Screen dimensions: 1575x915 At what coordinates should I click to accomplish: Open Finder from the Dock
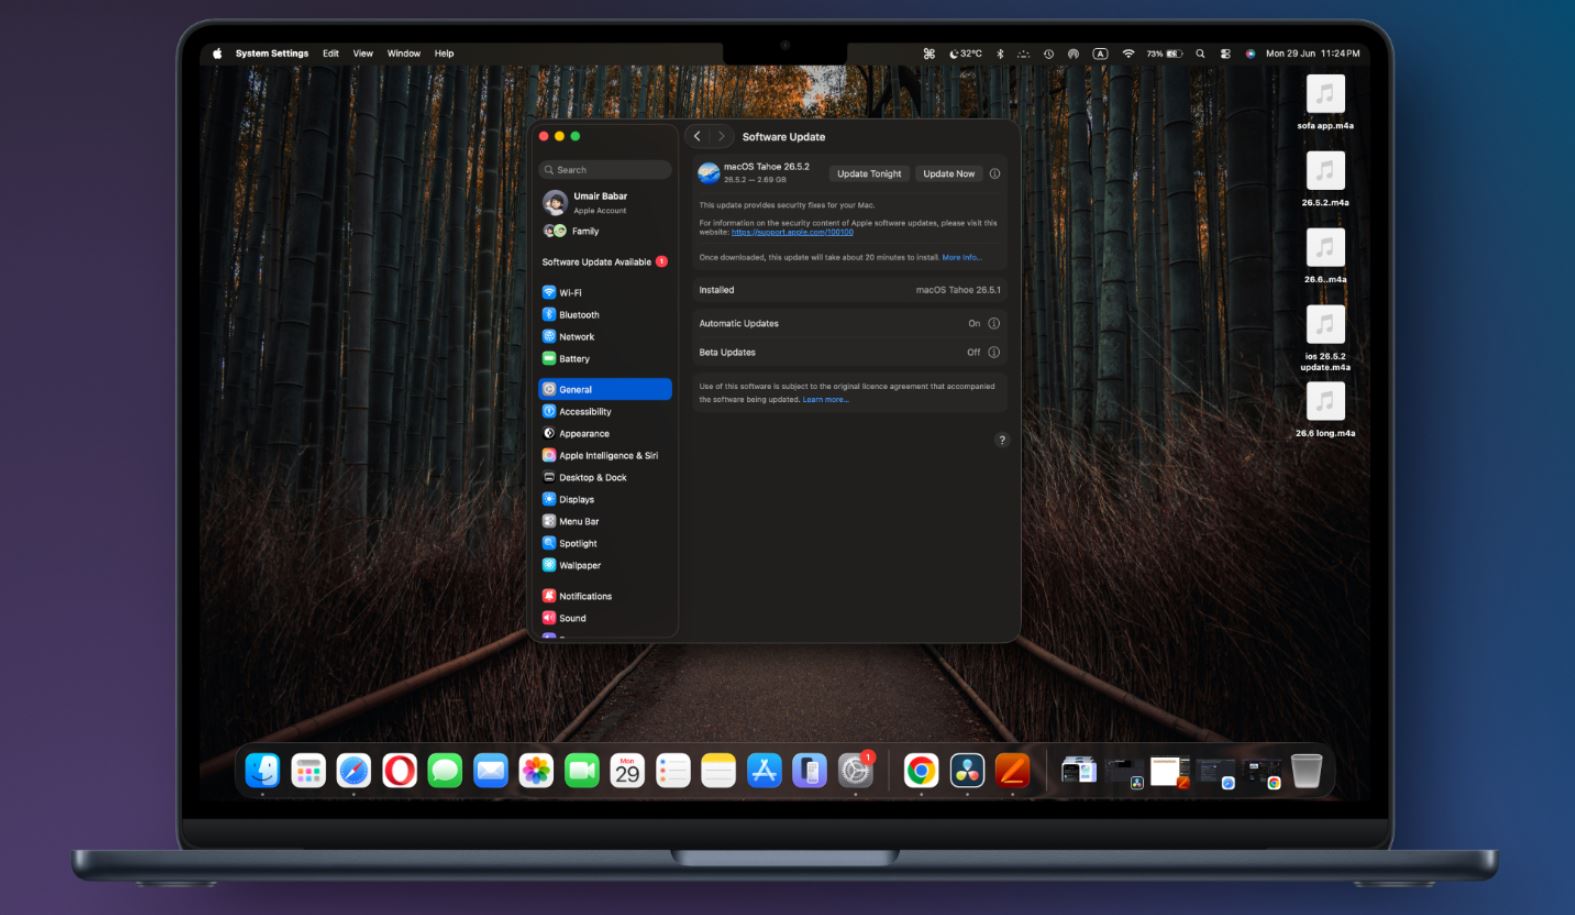pos(263,770)
